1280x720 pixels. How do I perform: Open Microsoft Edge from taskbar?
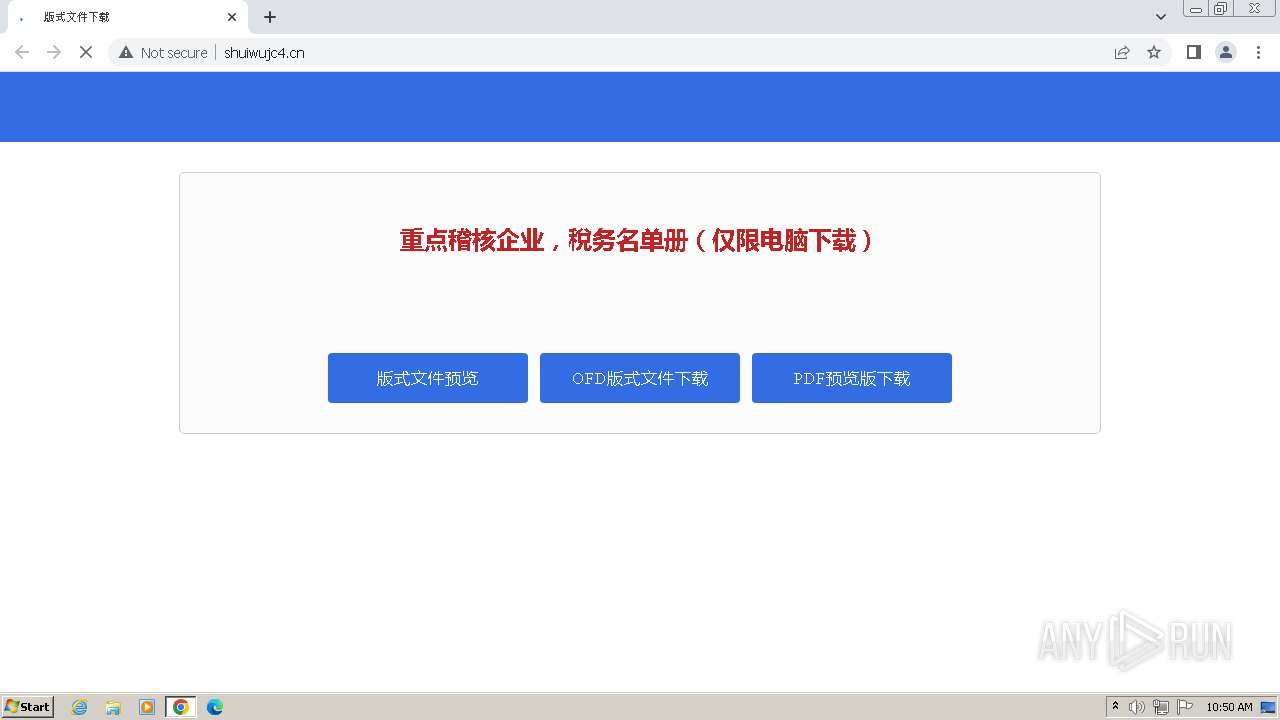(215, 707)
